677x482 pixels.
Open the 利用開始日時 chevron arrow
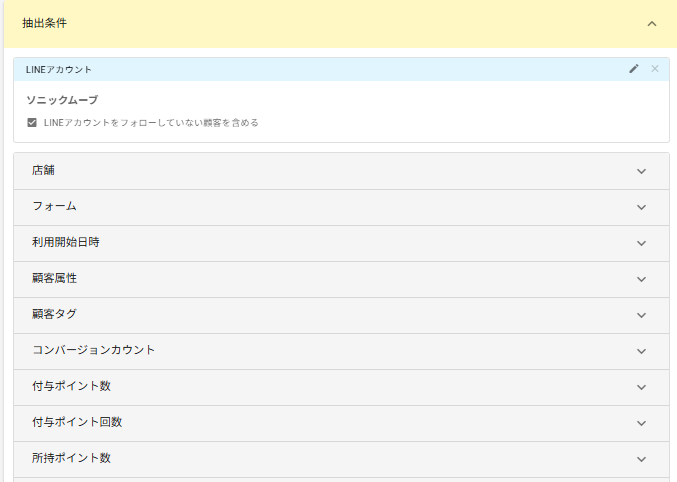[x=641, y=243]
